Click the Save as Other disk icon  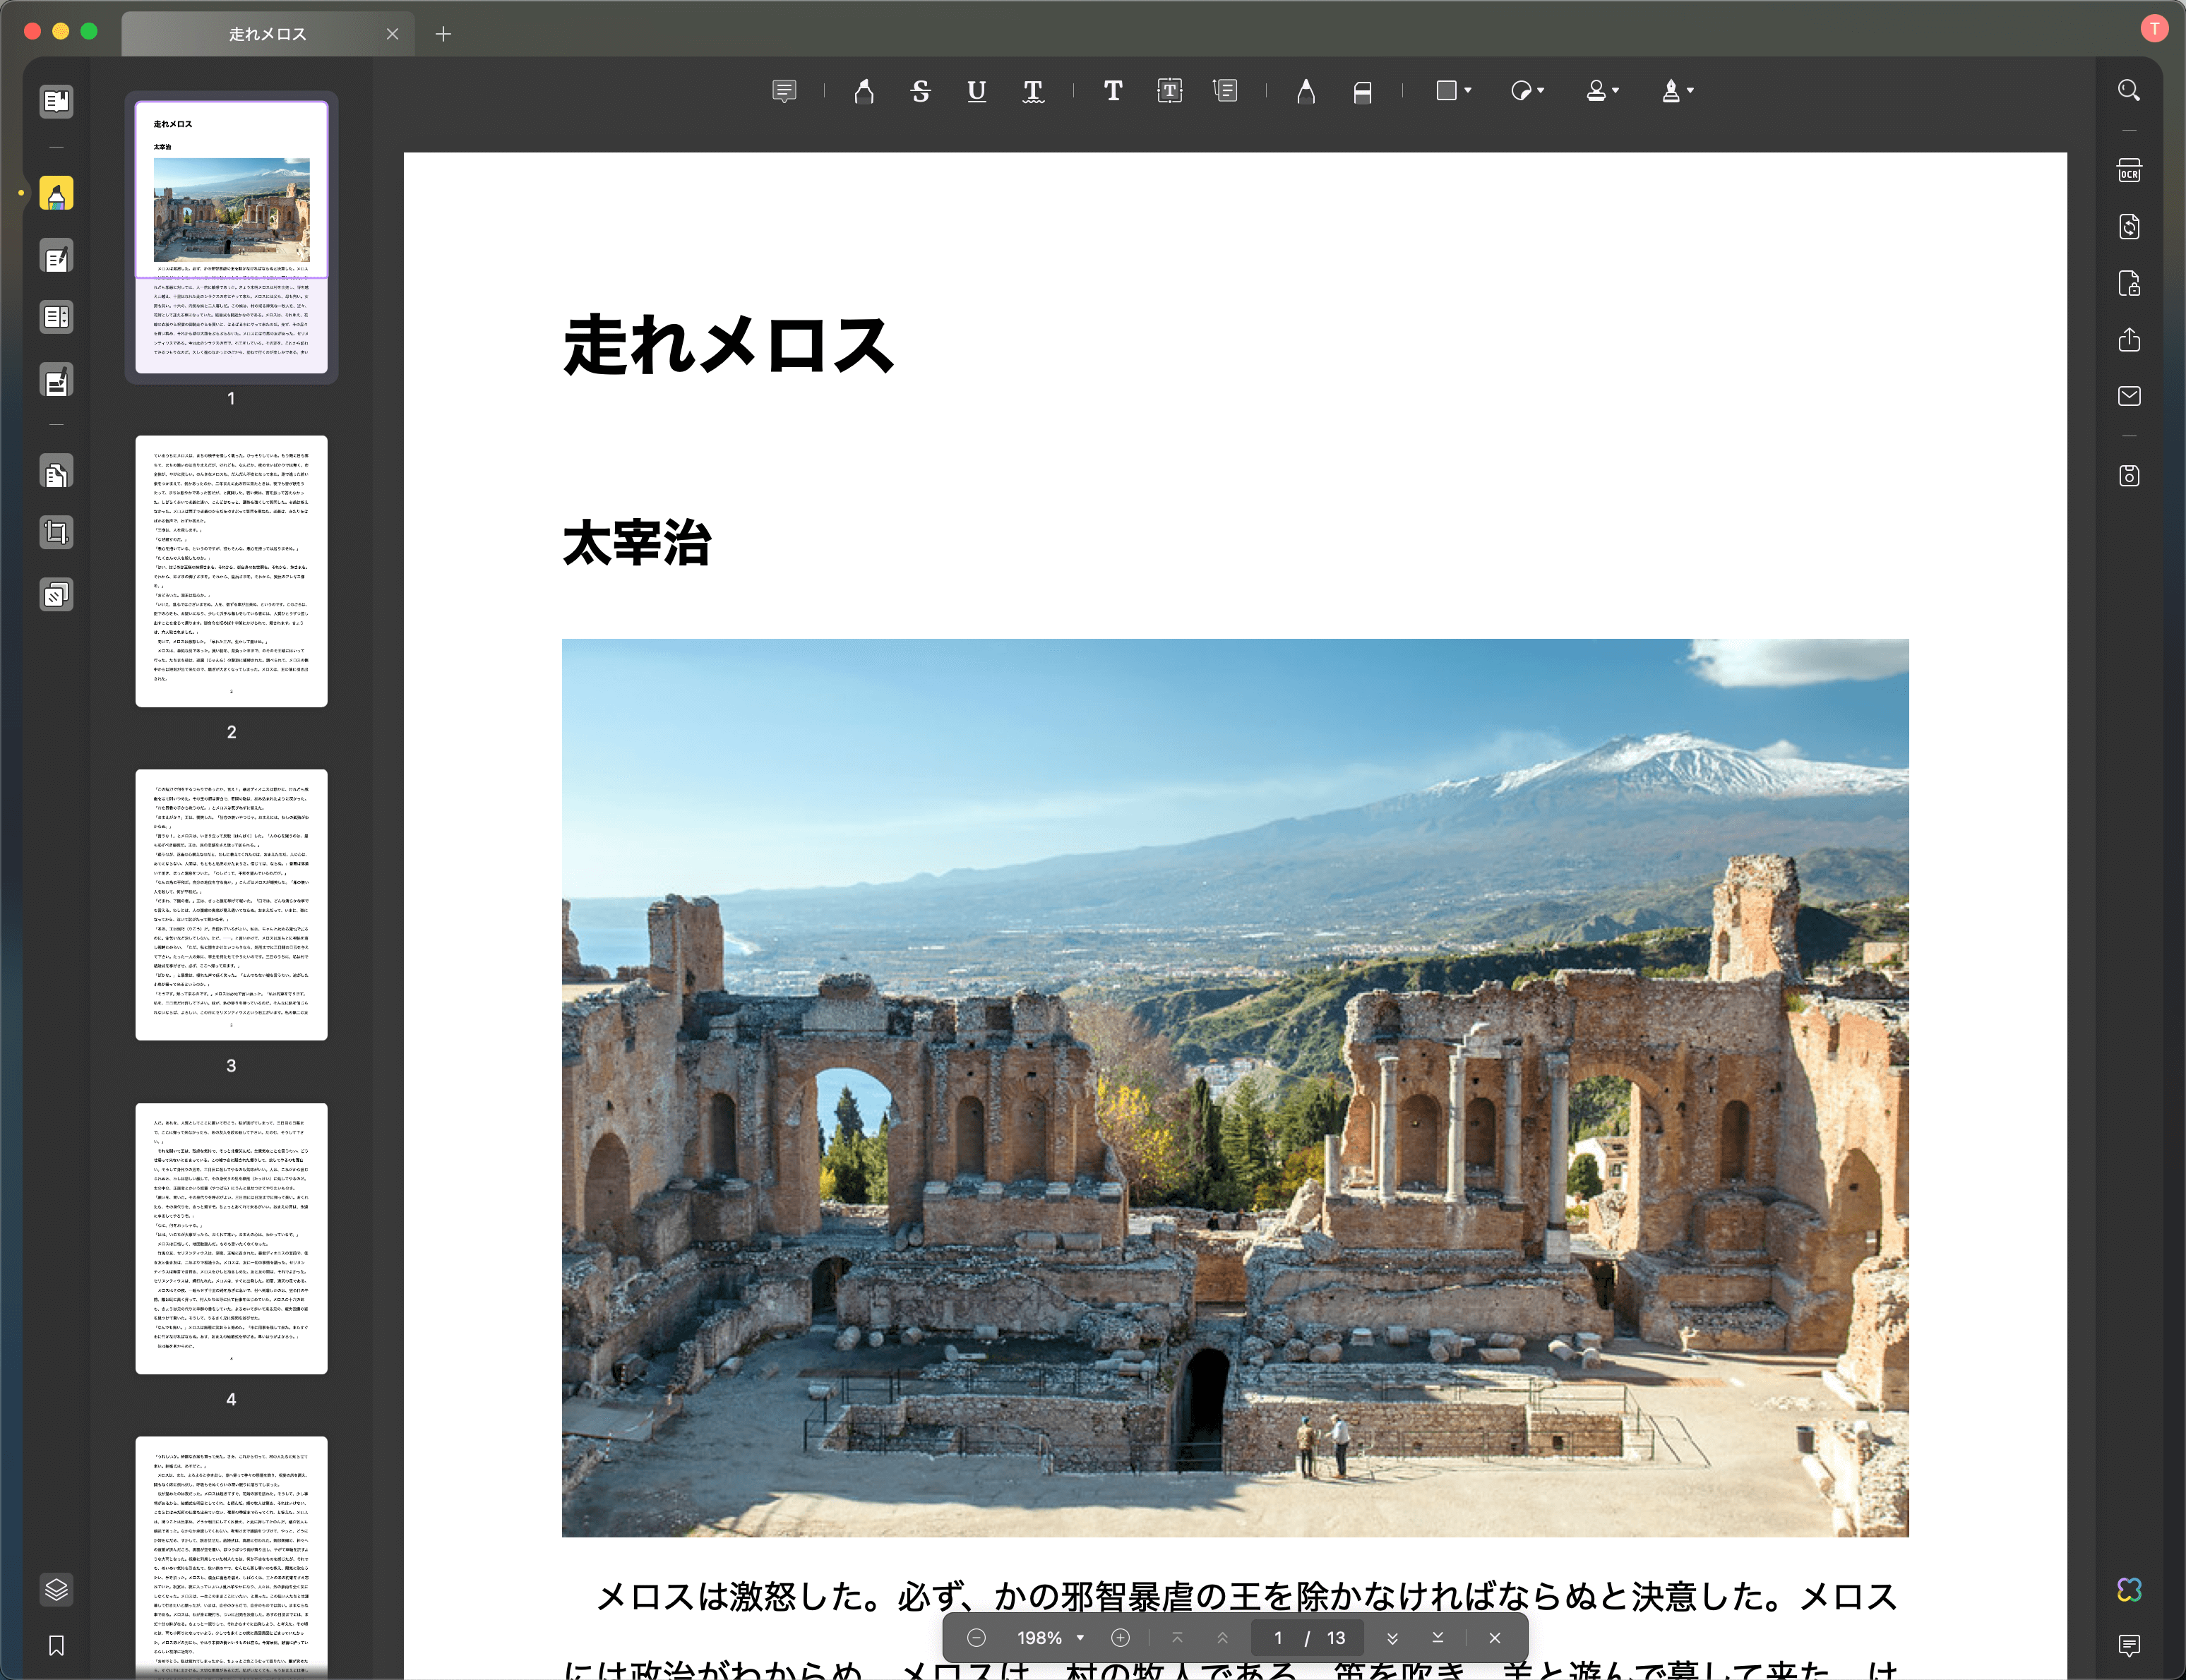coord(2129,476)
